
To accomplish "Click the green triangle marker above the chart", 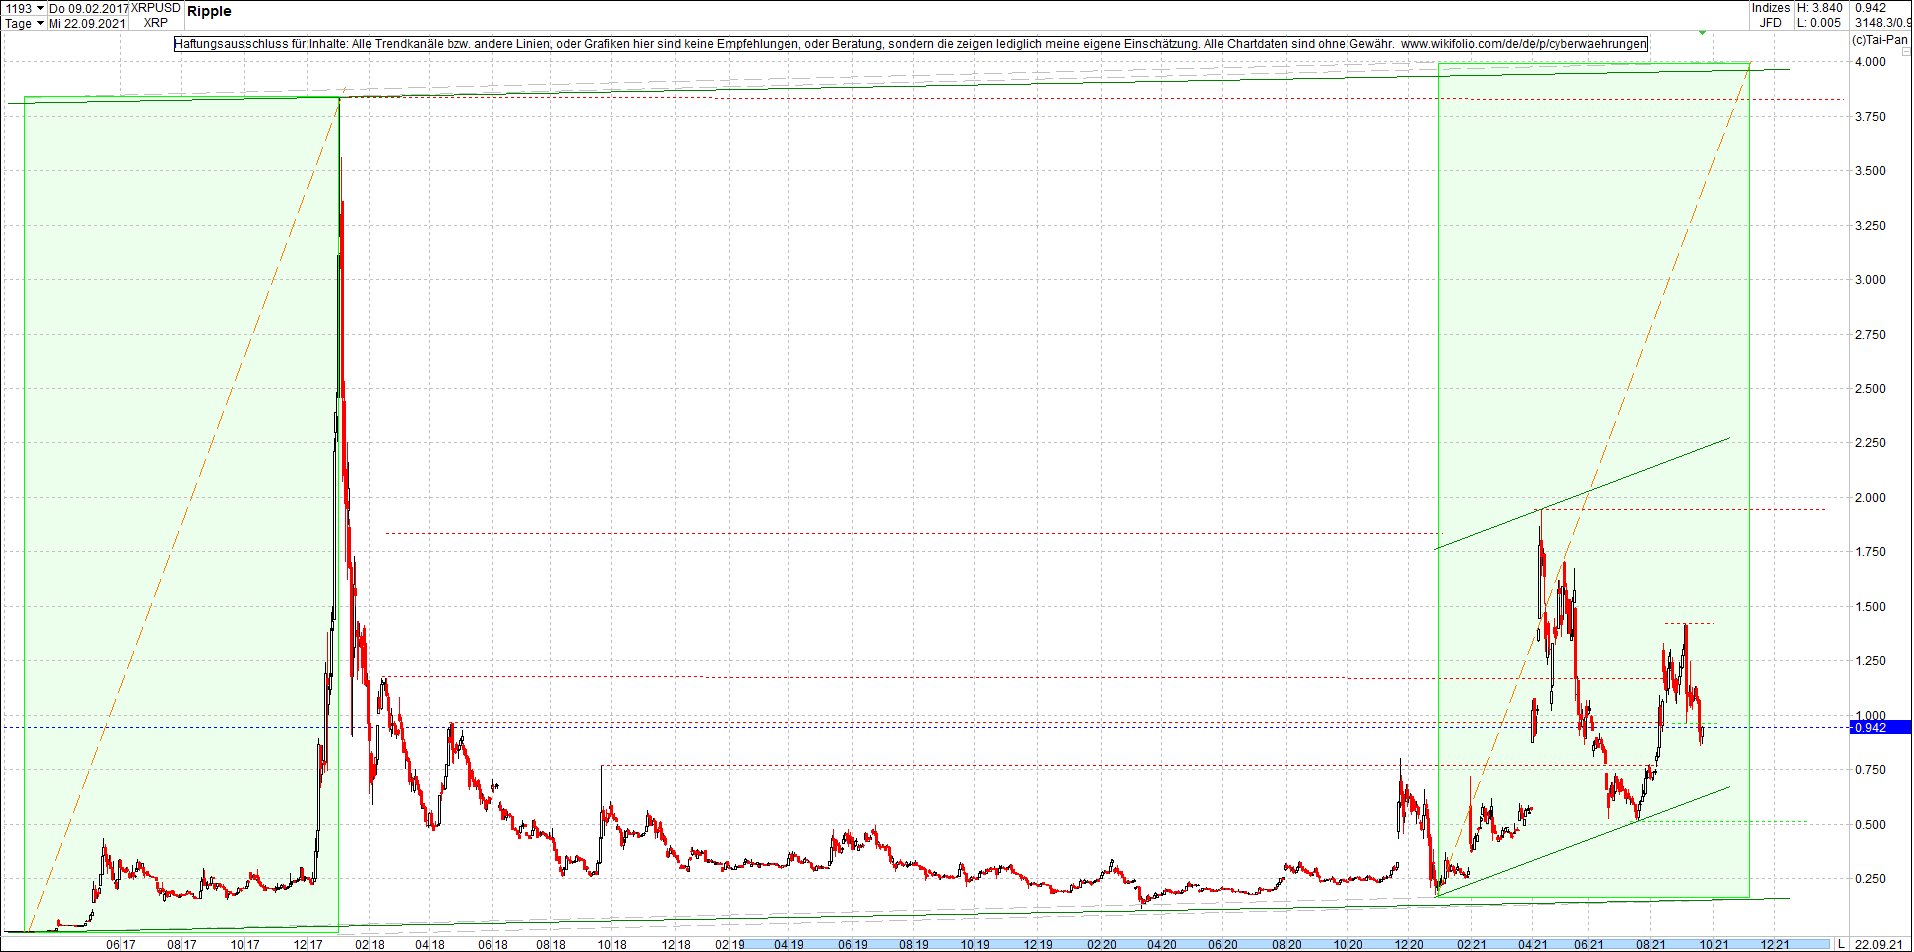I will tap(1702, 33).
